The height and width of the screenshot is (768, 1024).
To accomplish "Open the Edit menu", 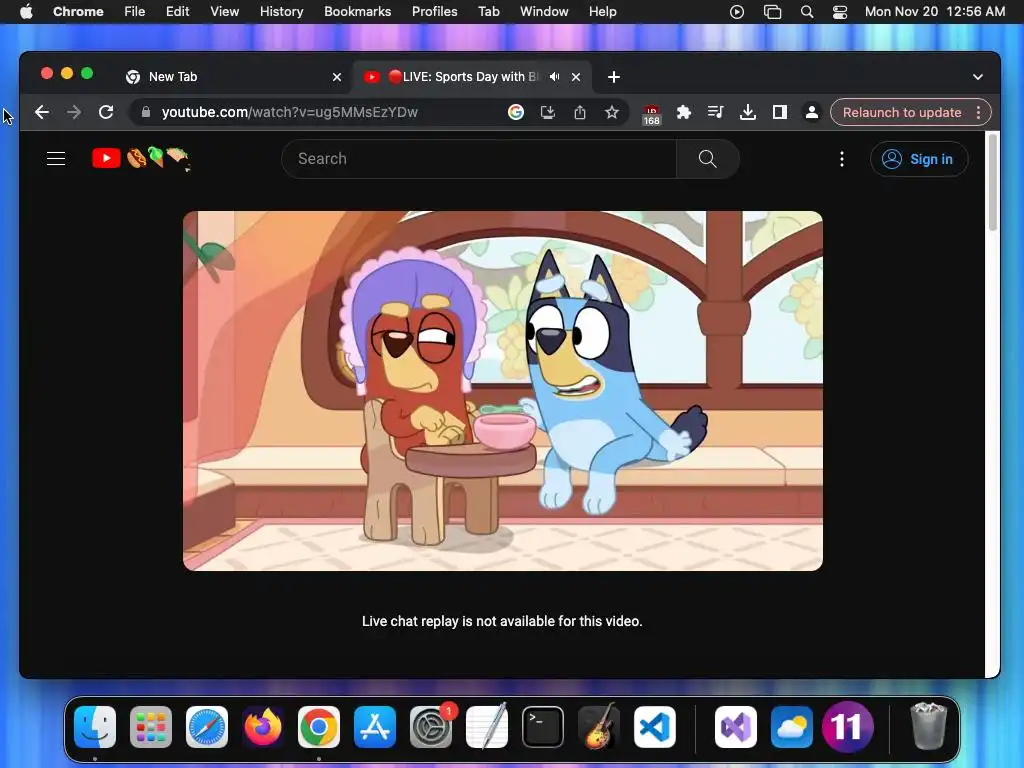I will pos(177,12).
